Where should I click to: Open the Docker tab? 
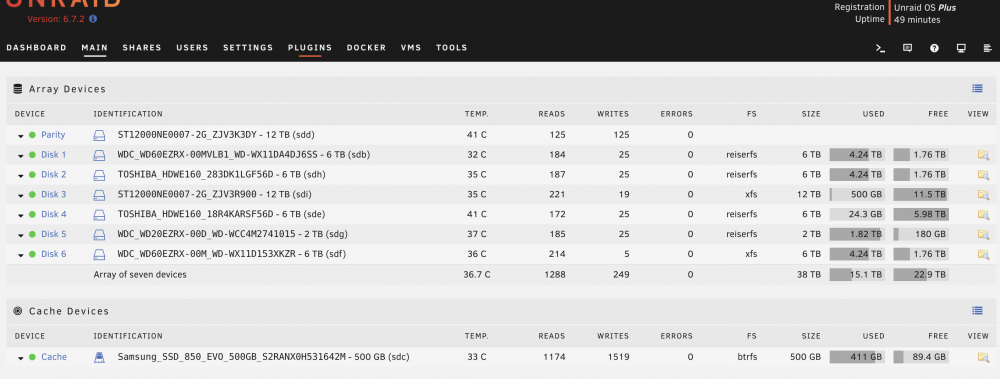pos(366,48)
